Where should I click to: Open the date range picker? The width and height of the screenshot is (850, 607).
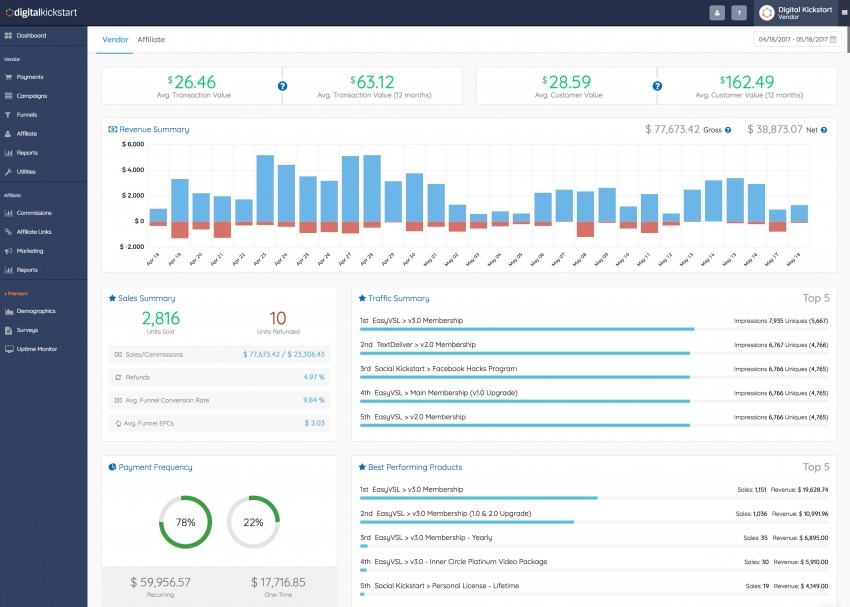point(795,40)
